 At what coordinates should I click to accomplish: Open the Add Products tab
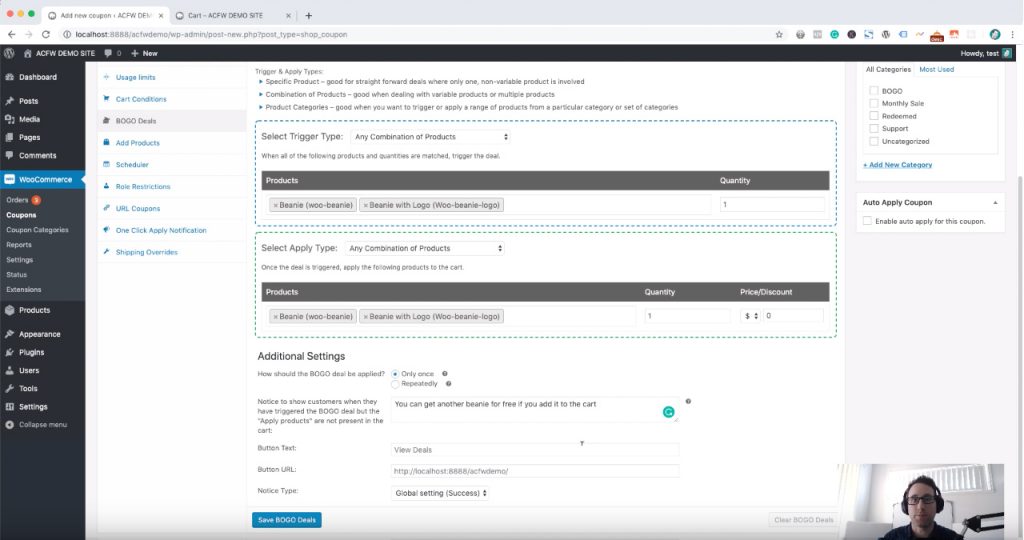point(137,143)
